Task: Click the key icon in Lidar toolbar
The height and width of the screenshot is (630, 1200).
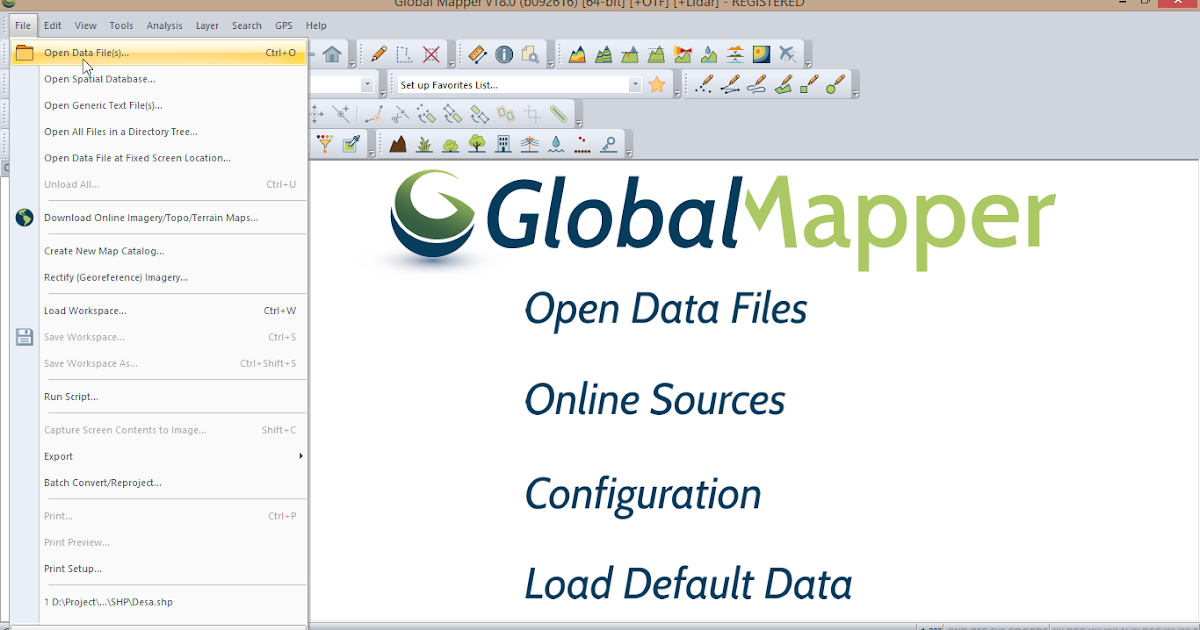Action: point(608,144)
